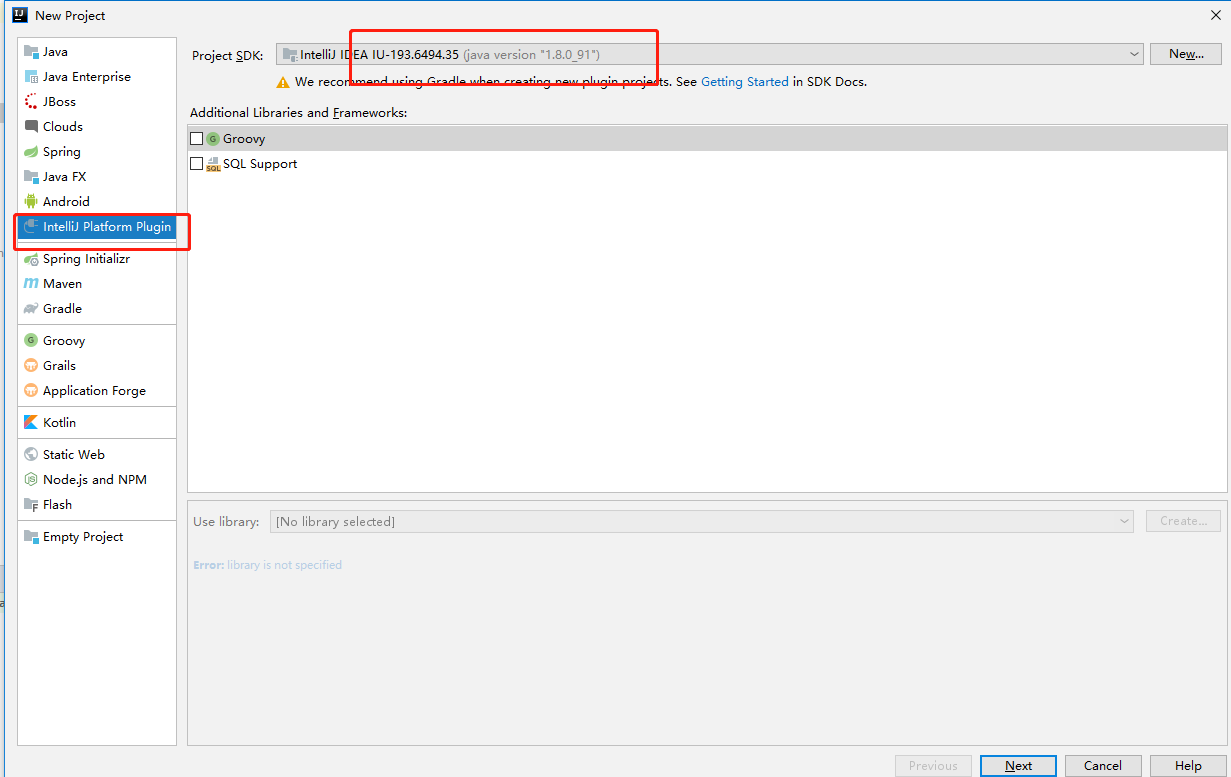Select Grails project type label
This screenshot has height=777, width=1231.
(59, 366)
